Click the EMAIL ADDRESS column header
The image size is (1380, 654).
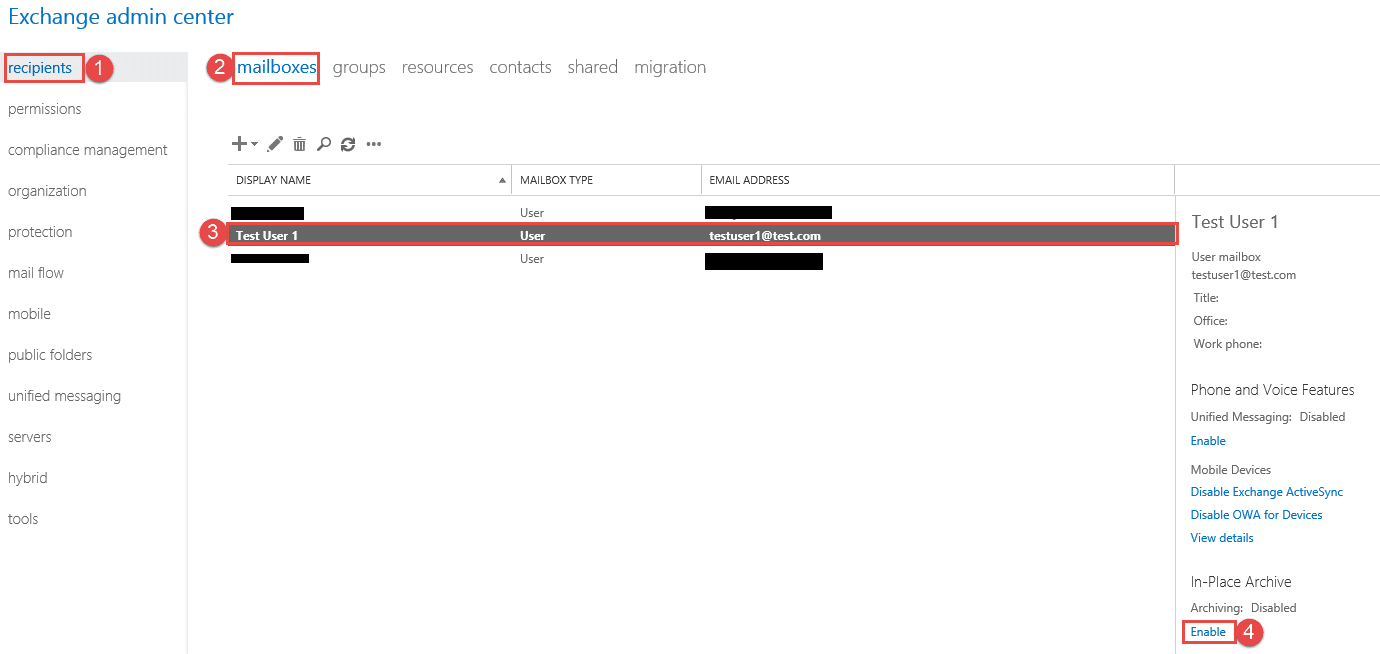[937, 180]
